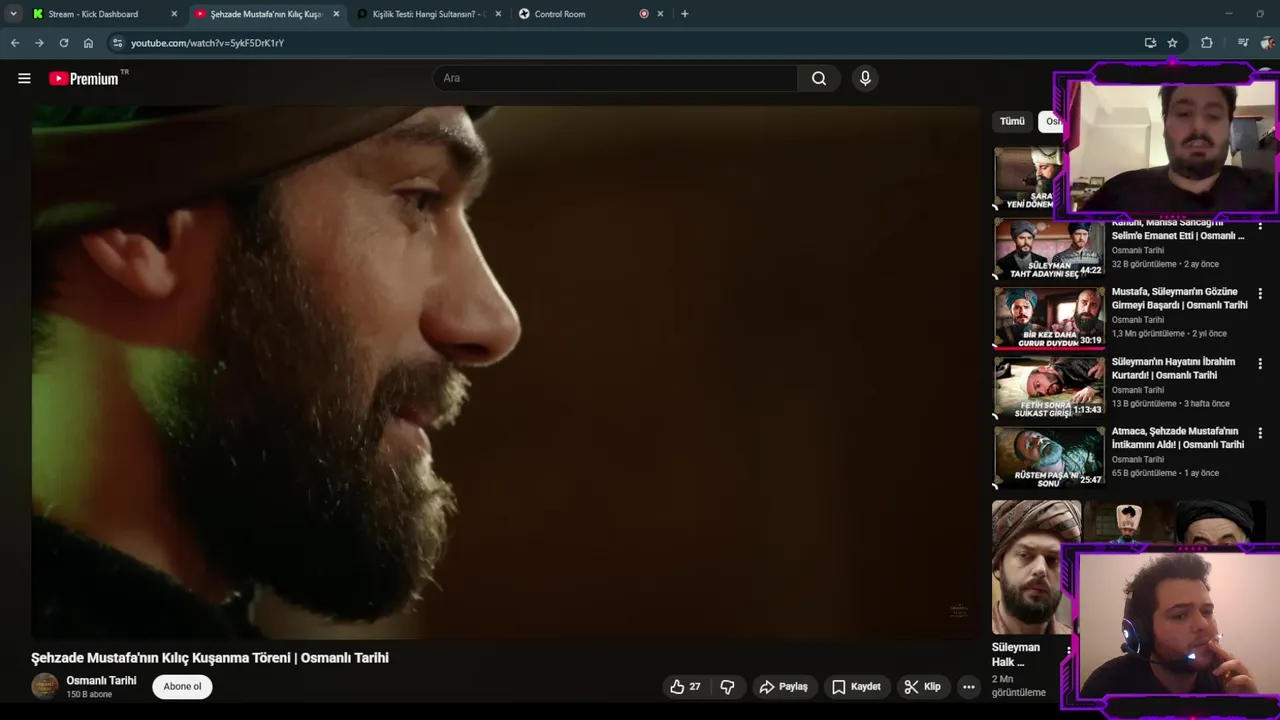
Task: Reload the current page
Action: pos(64,43)
